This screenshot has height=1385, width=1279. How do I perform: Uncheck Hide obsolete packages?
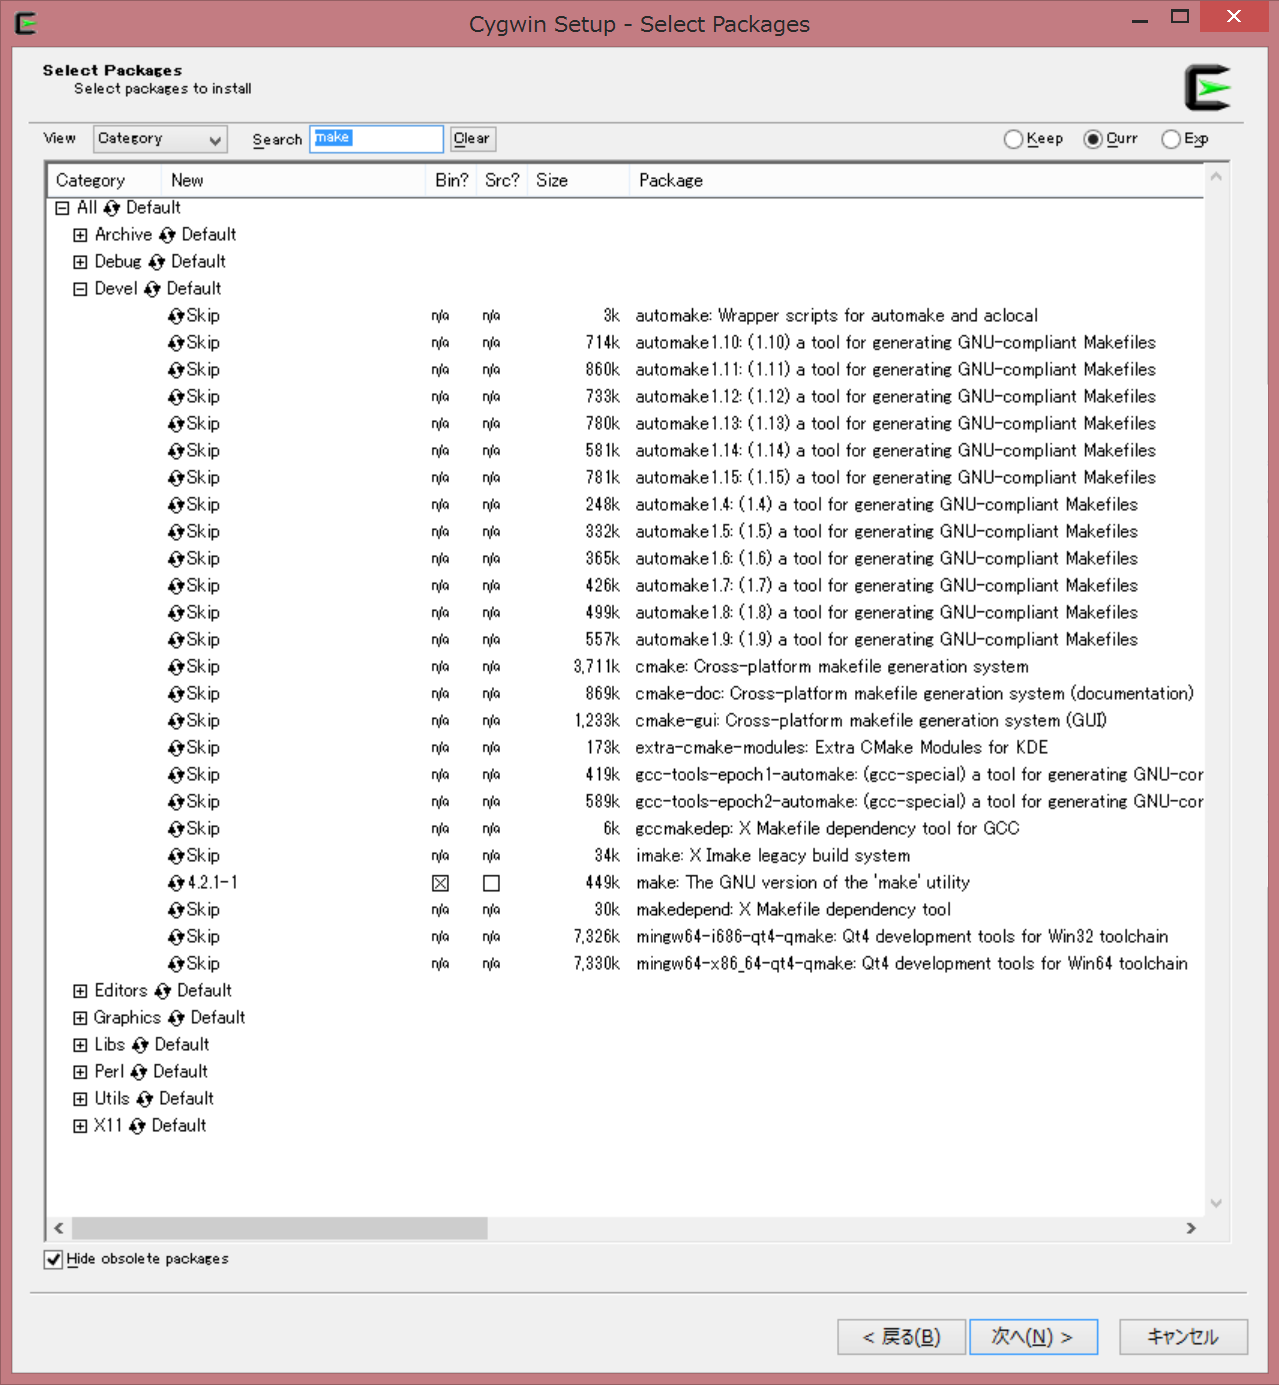click(53, 1259)
